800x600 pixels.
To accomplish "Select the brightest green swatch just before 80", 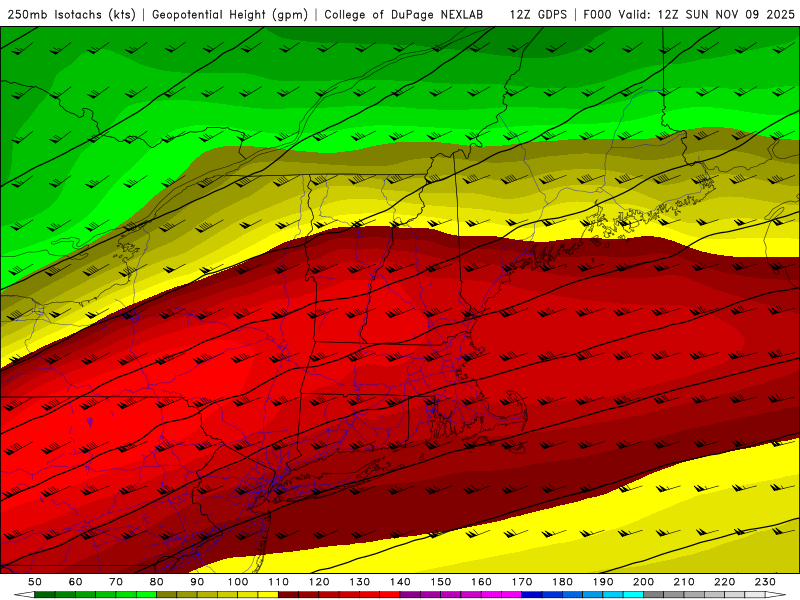I will 146,594.
